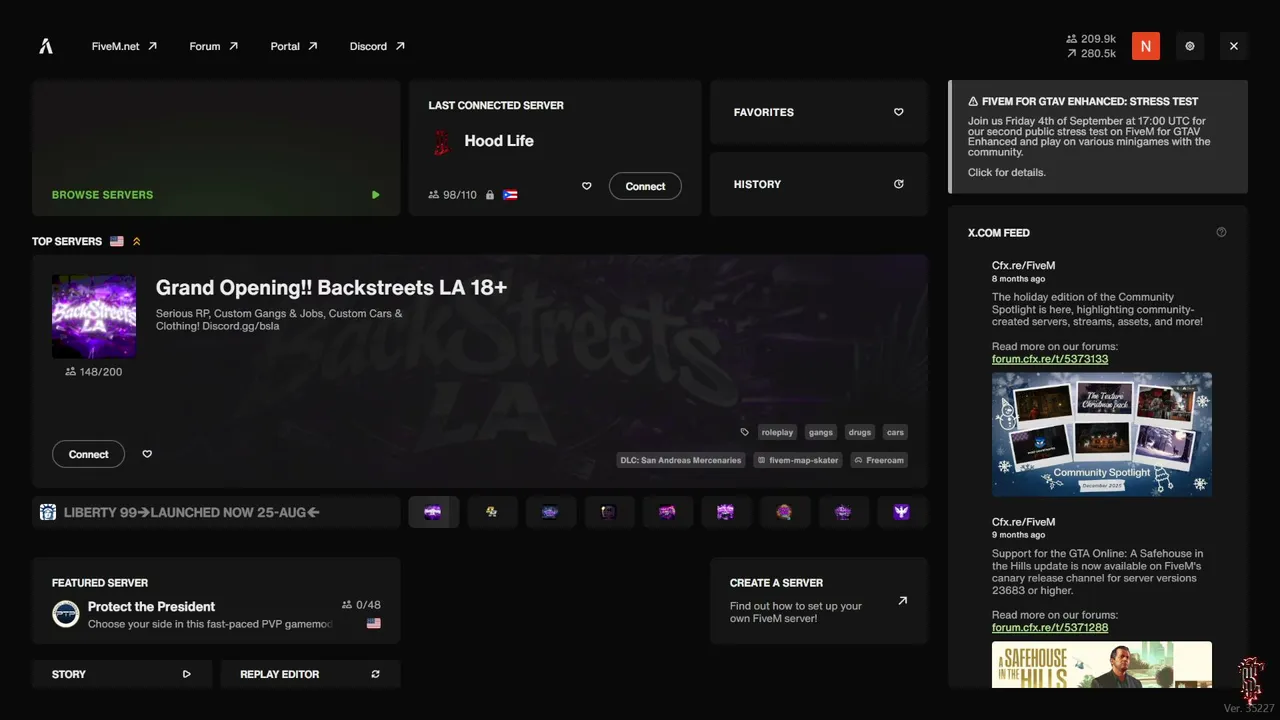This screenshot has width=1280, height=720.
Task: Click the DLC: San Andreas Mercenaries label
Action: pos(681,460)
